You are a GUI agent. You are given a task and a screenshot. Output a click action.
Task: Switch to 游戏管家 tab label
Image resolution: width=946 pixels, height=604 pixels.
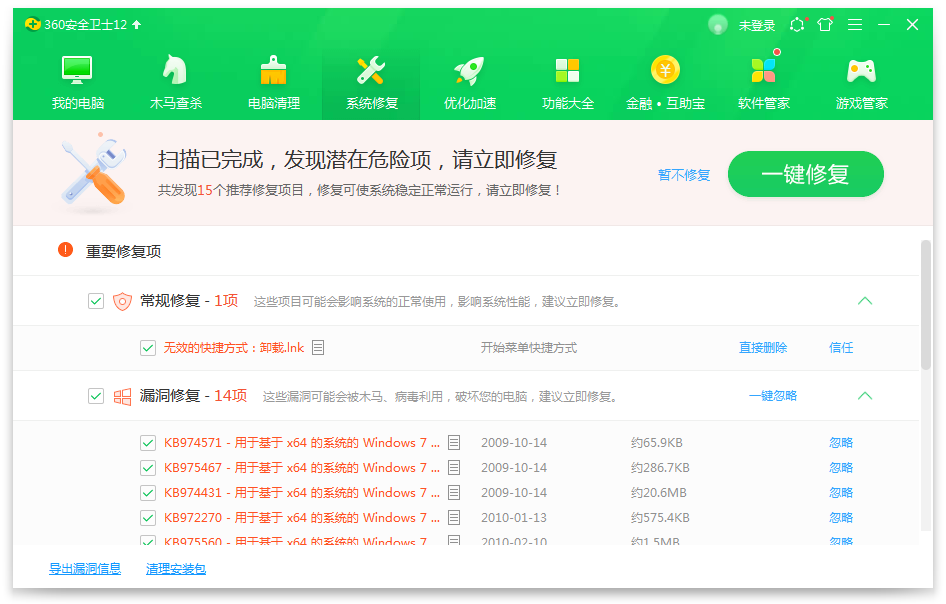pyautogui.click(x=862, y=103)
